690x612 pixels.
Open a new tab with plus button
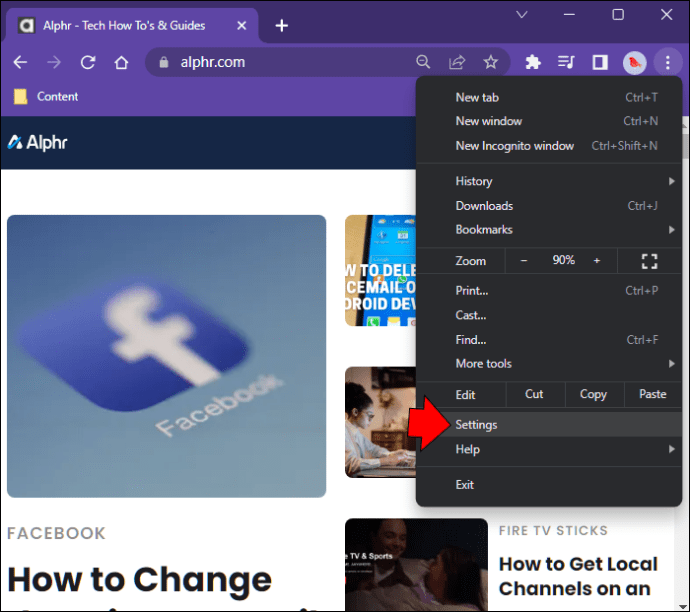point(282,26)
